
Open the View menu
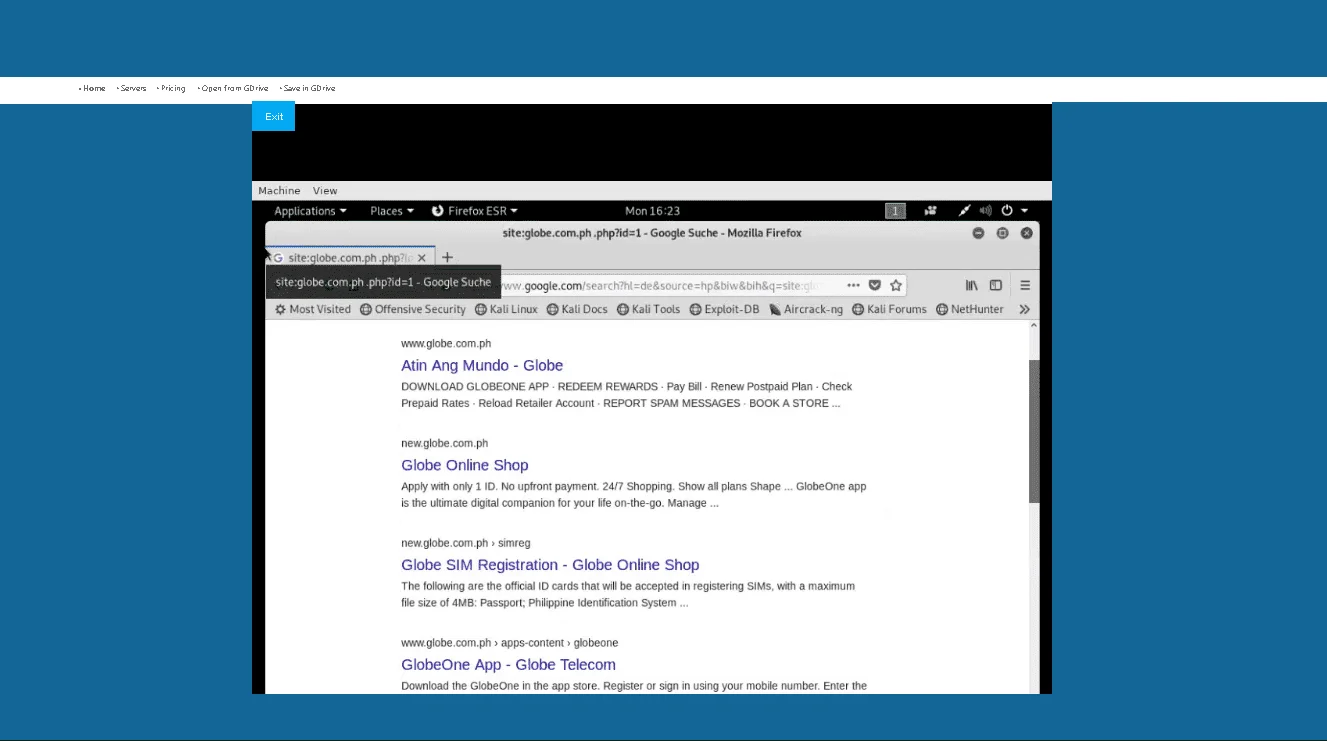click(325, 191)
